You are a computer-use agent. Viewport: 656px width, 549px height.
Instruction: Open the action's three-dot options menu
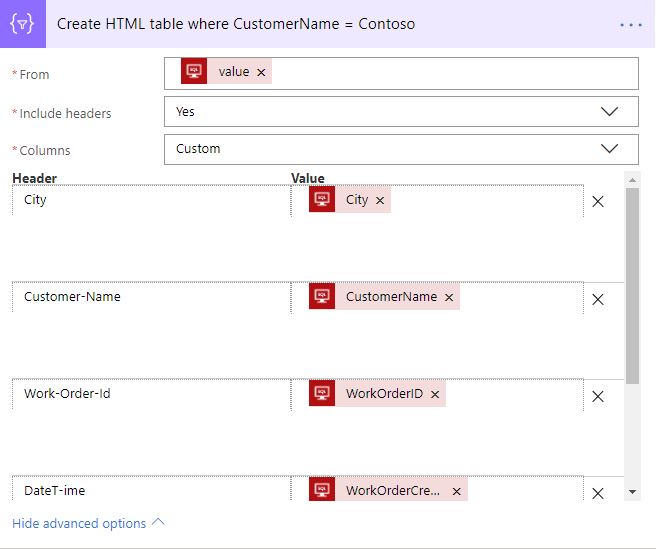631,24
